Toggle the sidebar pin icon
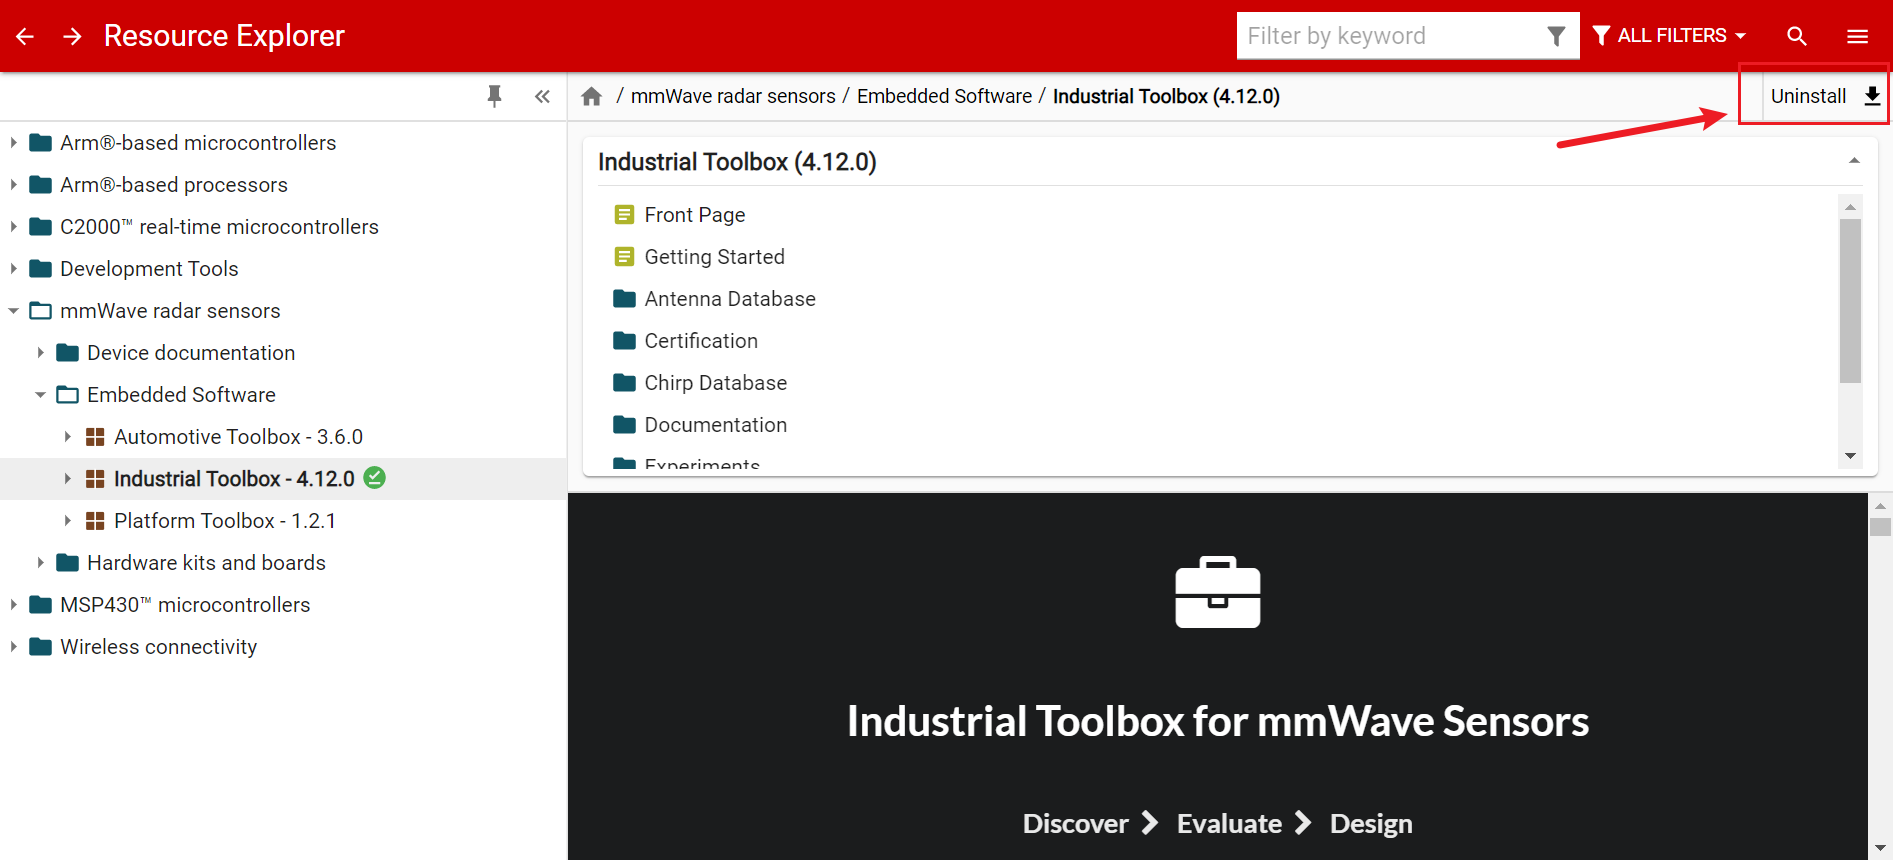The width and height of the screenshot is (1893, 860). point(494,96)
